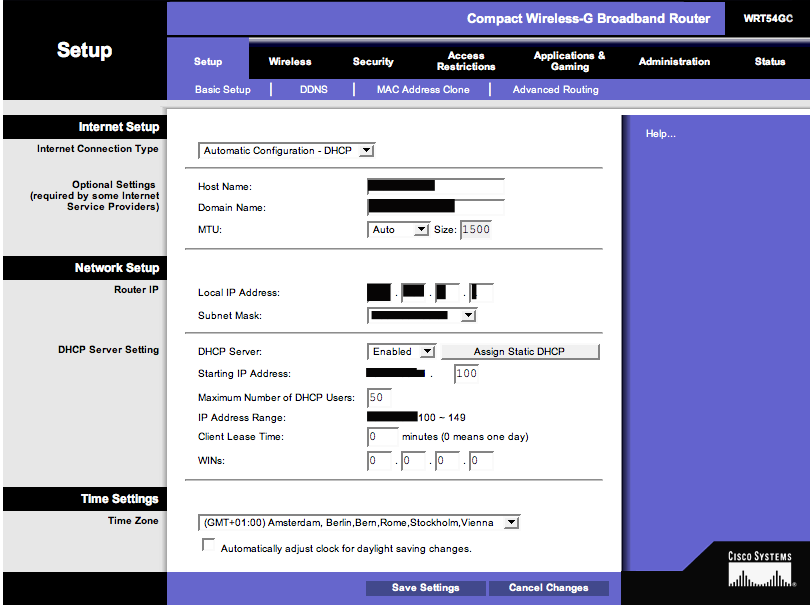
Task: Open the Security tab
Action: [x=373, y=61]
